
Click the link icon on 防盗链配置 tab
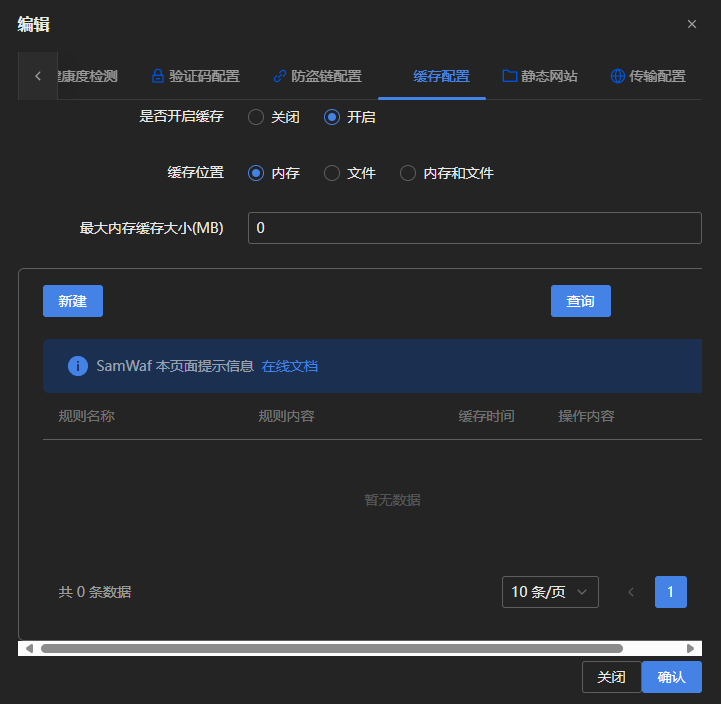tap(279, 76)
